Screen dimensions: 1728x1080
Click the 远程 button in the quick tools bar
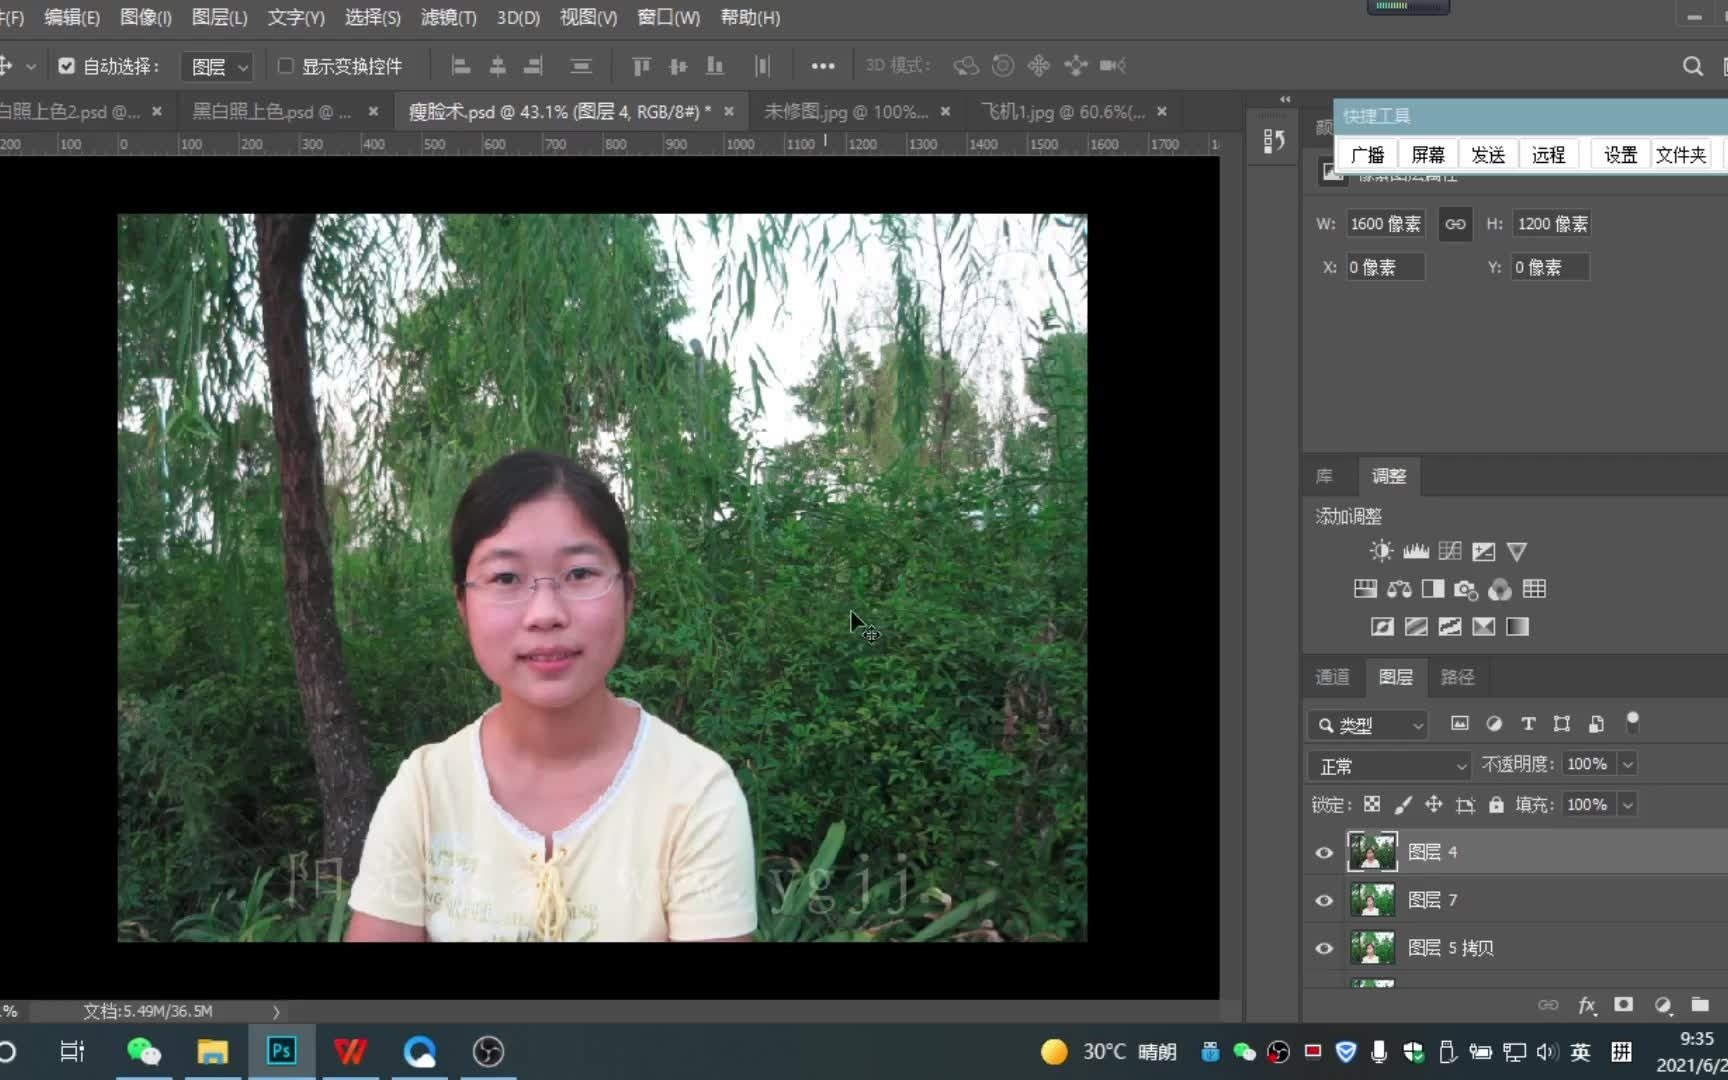(1549, 154)
